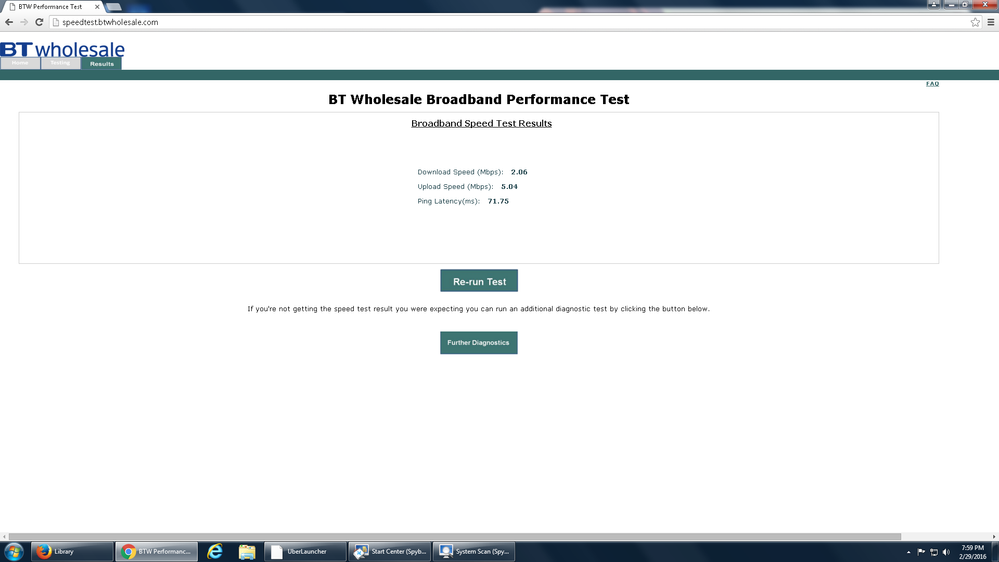
Task: Switch to Firefox Library taskbar window
Action: tap(72, 551)
